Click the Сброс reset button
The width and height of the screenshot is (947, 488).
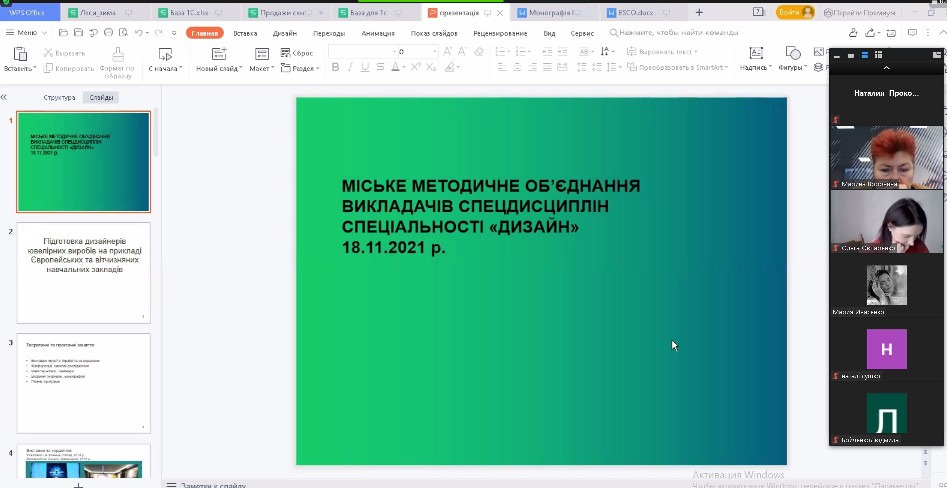(298, 53)
